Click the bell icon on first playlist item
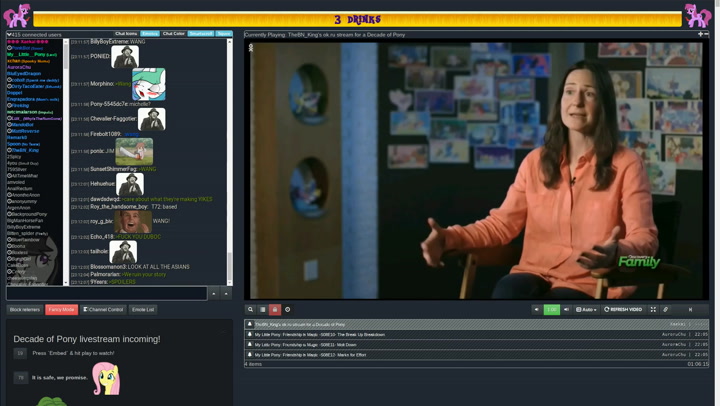The image size is (720, 406). point(250,324)
